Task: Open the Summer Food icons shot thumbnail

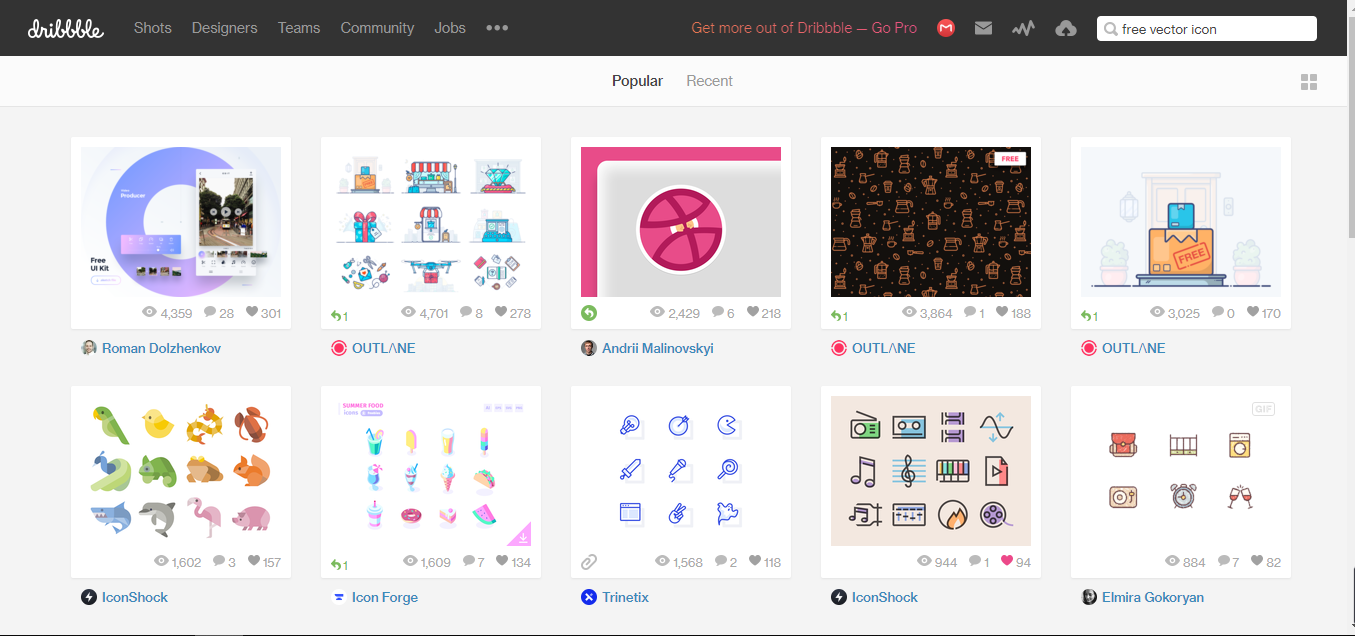Action: [431, 471]
